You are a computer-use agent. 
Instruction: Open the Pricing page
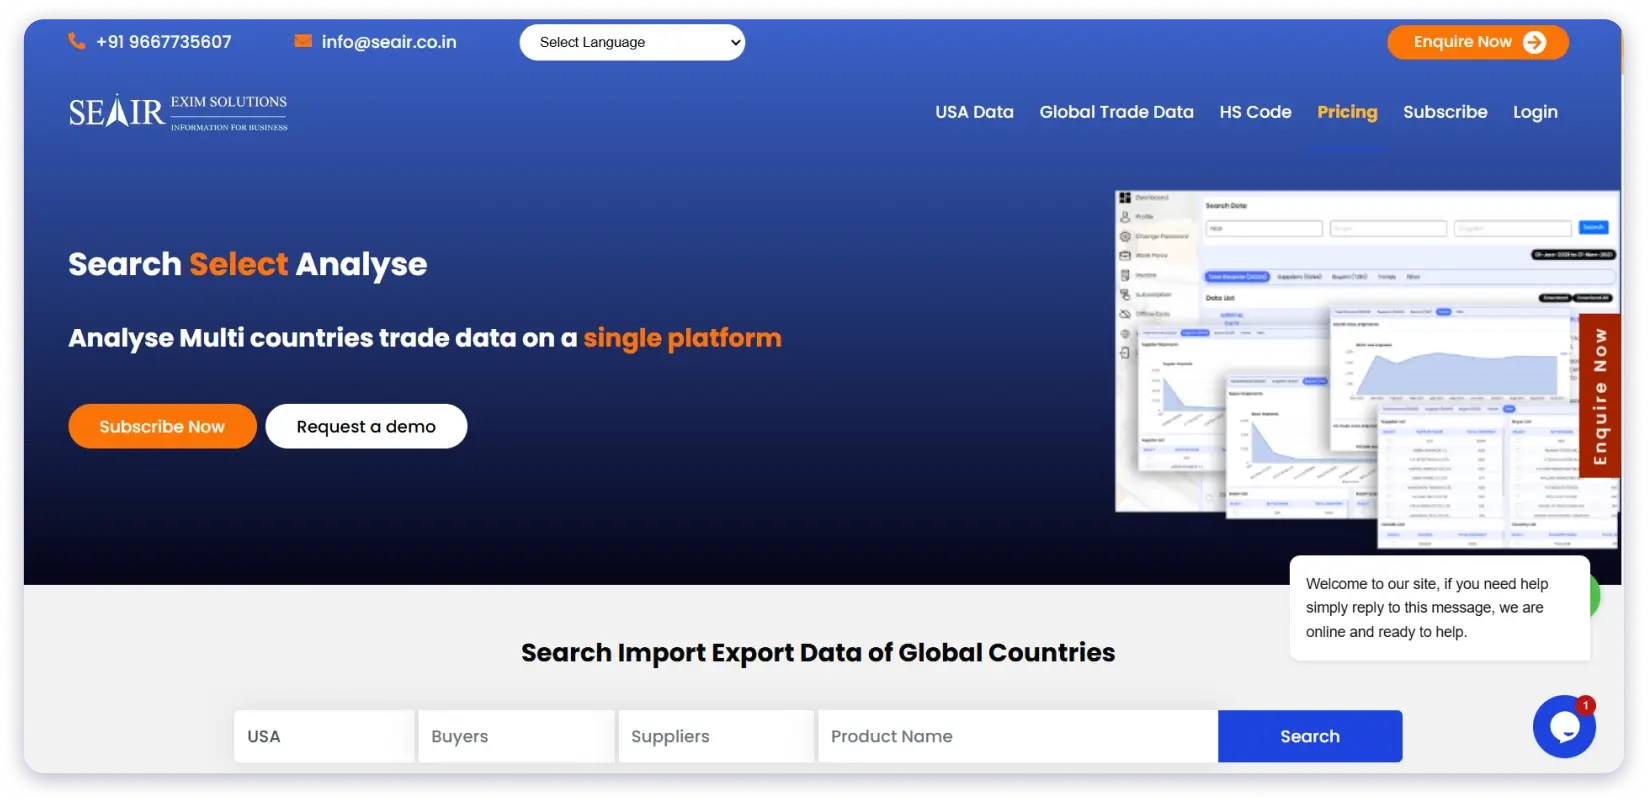[1347, 112]
